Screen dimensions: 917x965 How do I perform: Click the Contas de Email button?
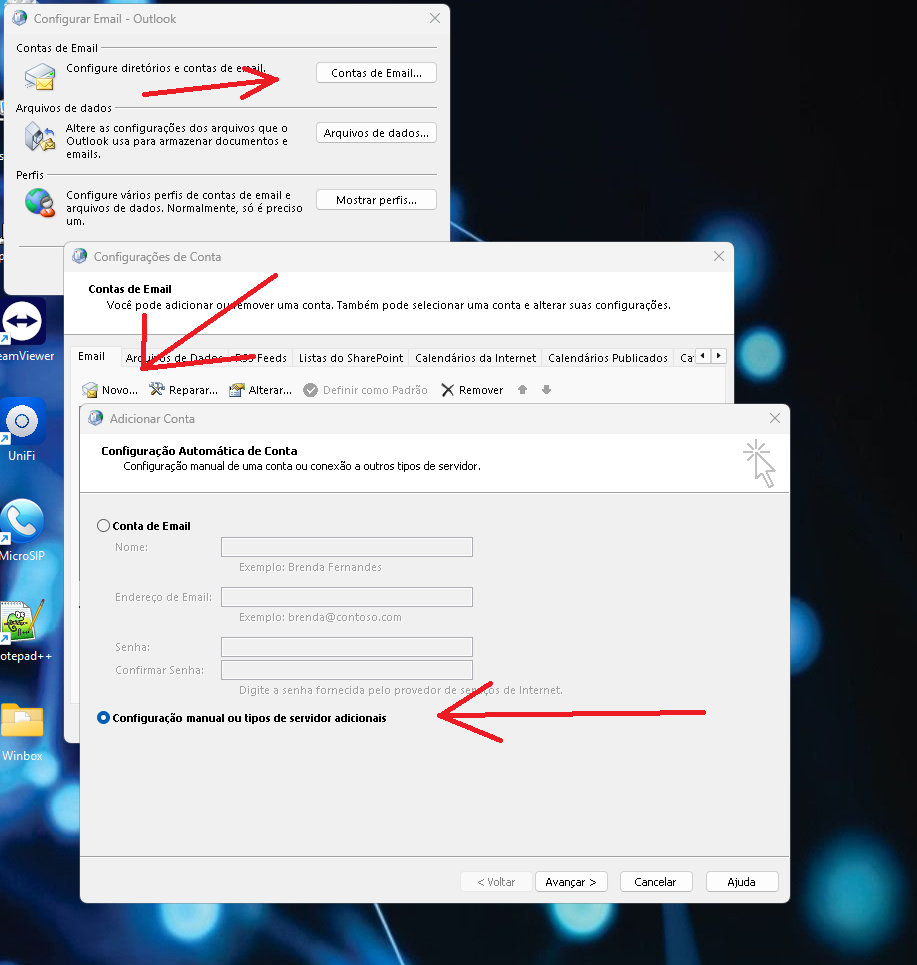[x=376, y=73]
